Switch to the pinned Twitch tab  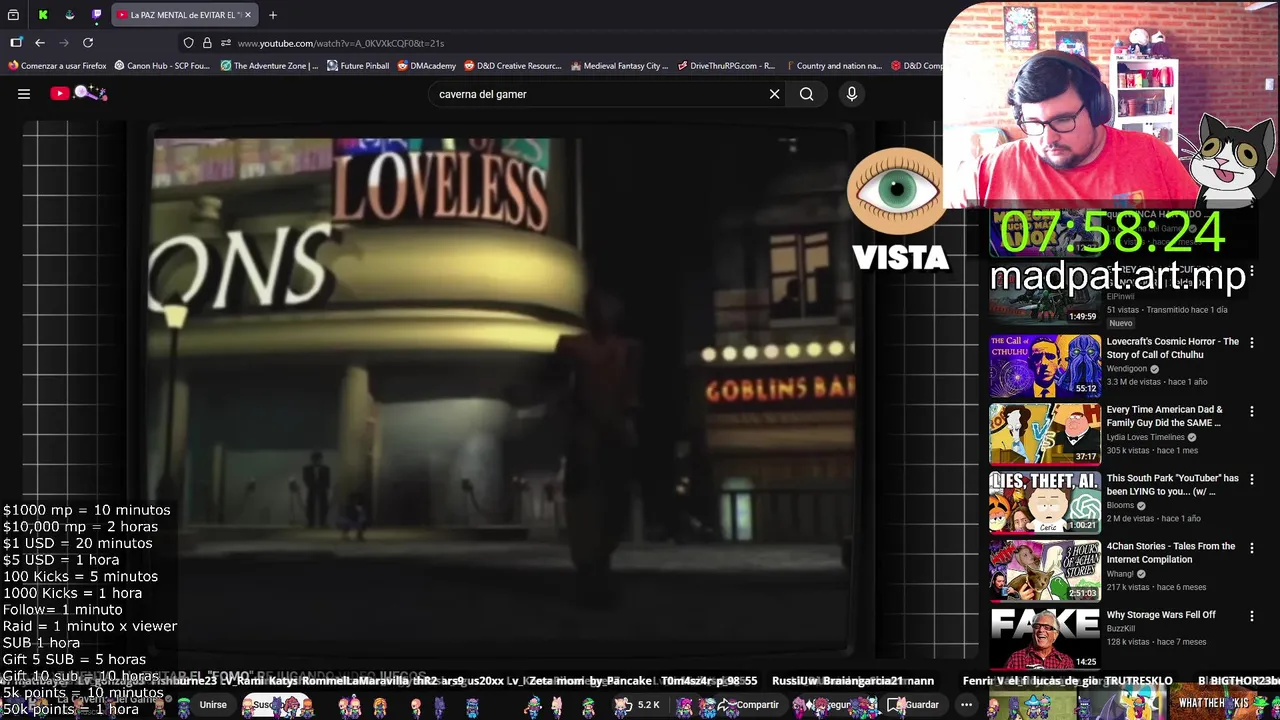(97, 15)
